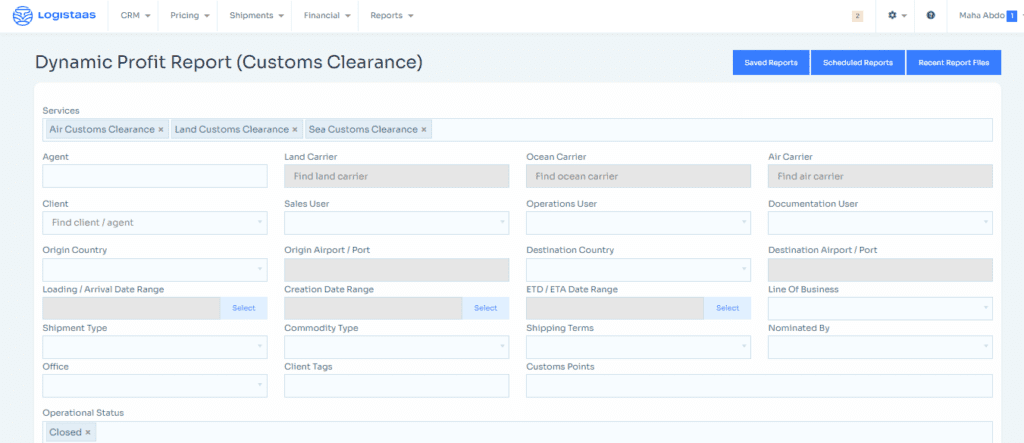Select the Creation Date Range
Image resolution: width=1024 pixels, height=443 pixels.
click(x=485, y=309)
